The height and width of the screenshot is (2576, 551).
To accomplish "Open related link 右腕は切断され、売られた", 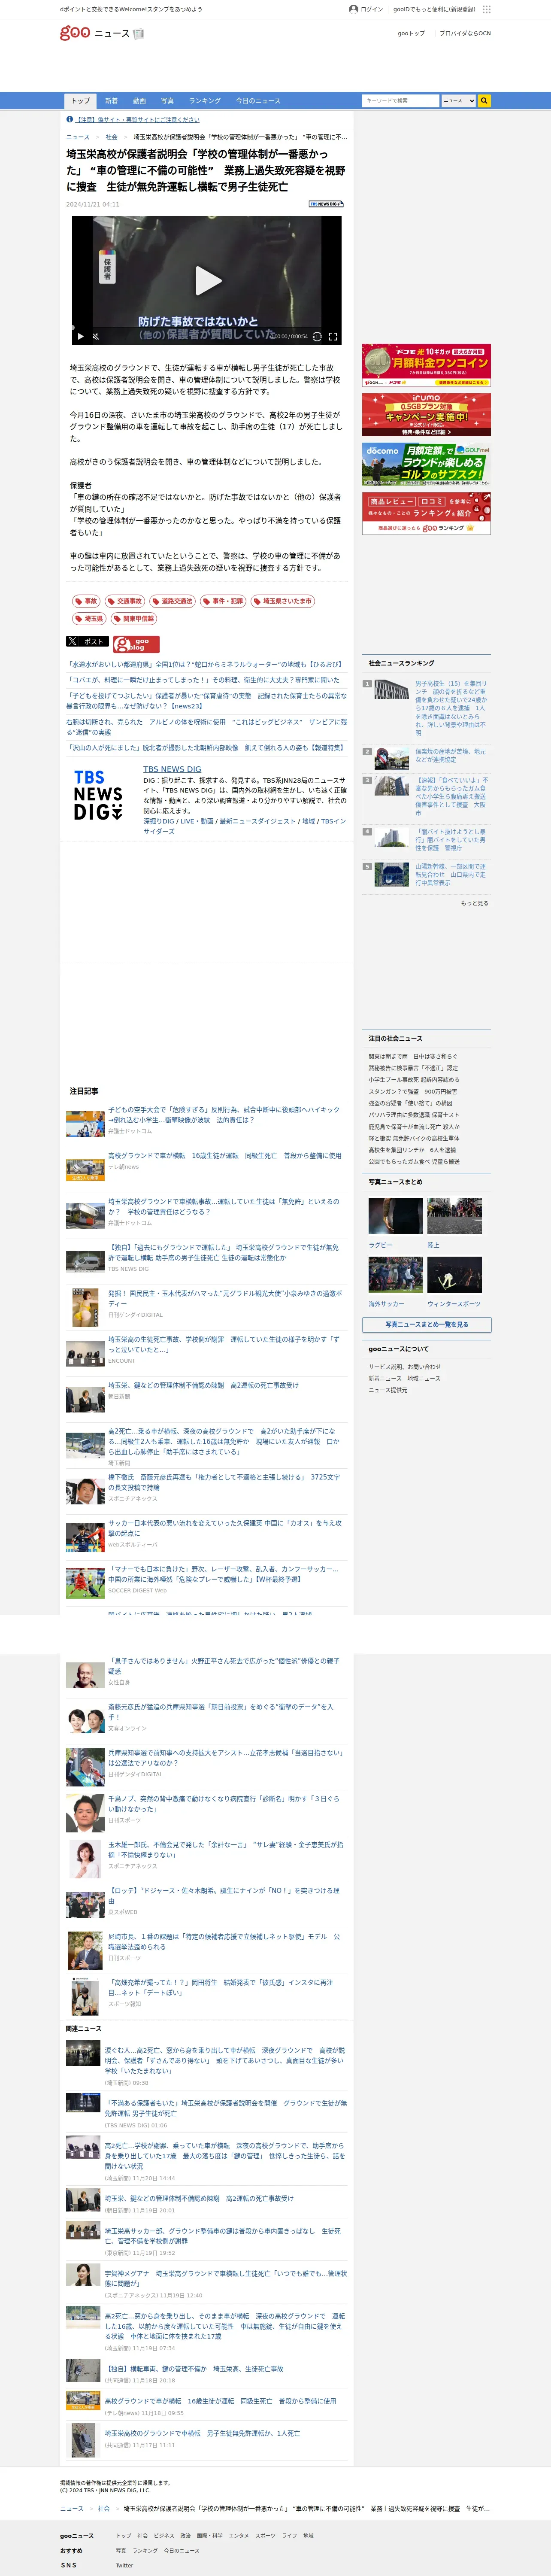I will (x=207, y=726).
